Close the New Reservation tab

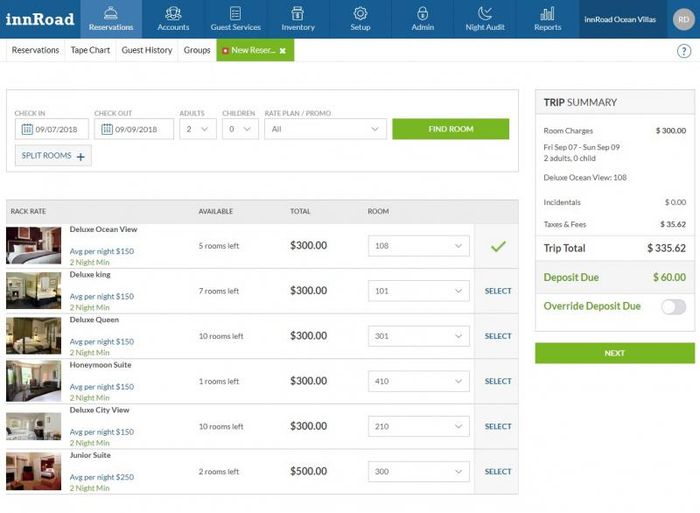pos(283,51)
